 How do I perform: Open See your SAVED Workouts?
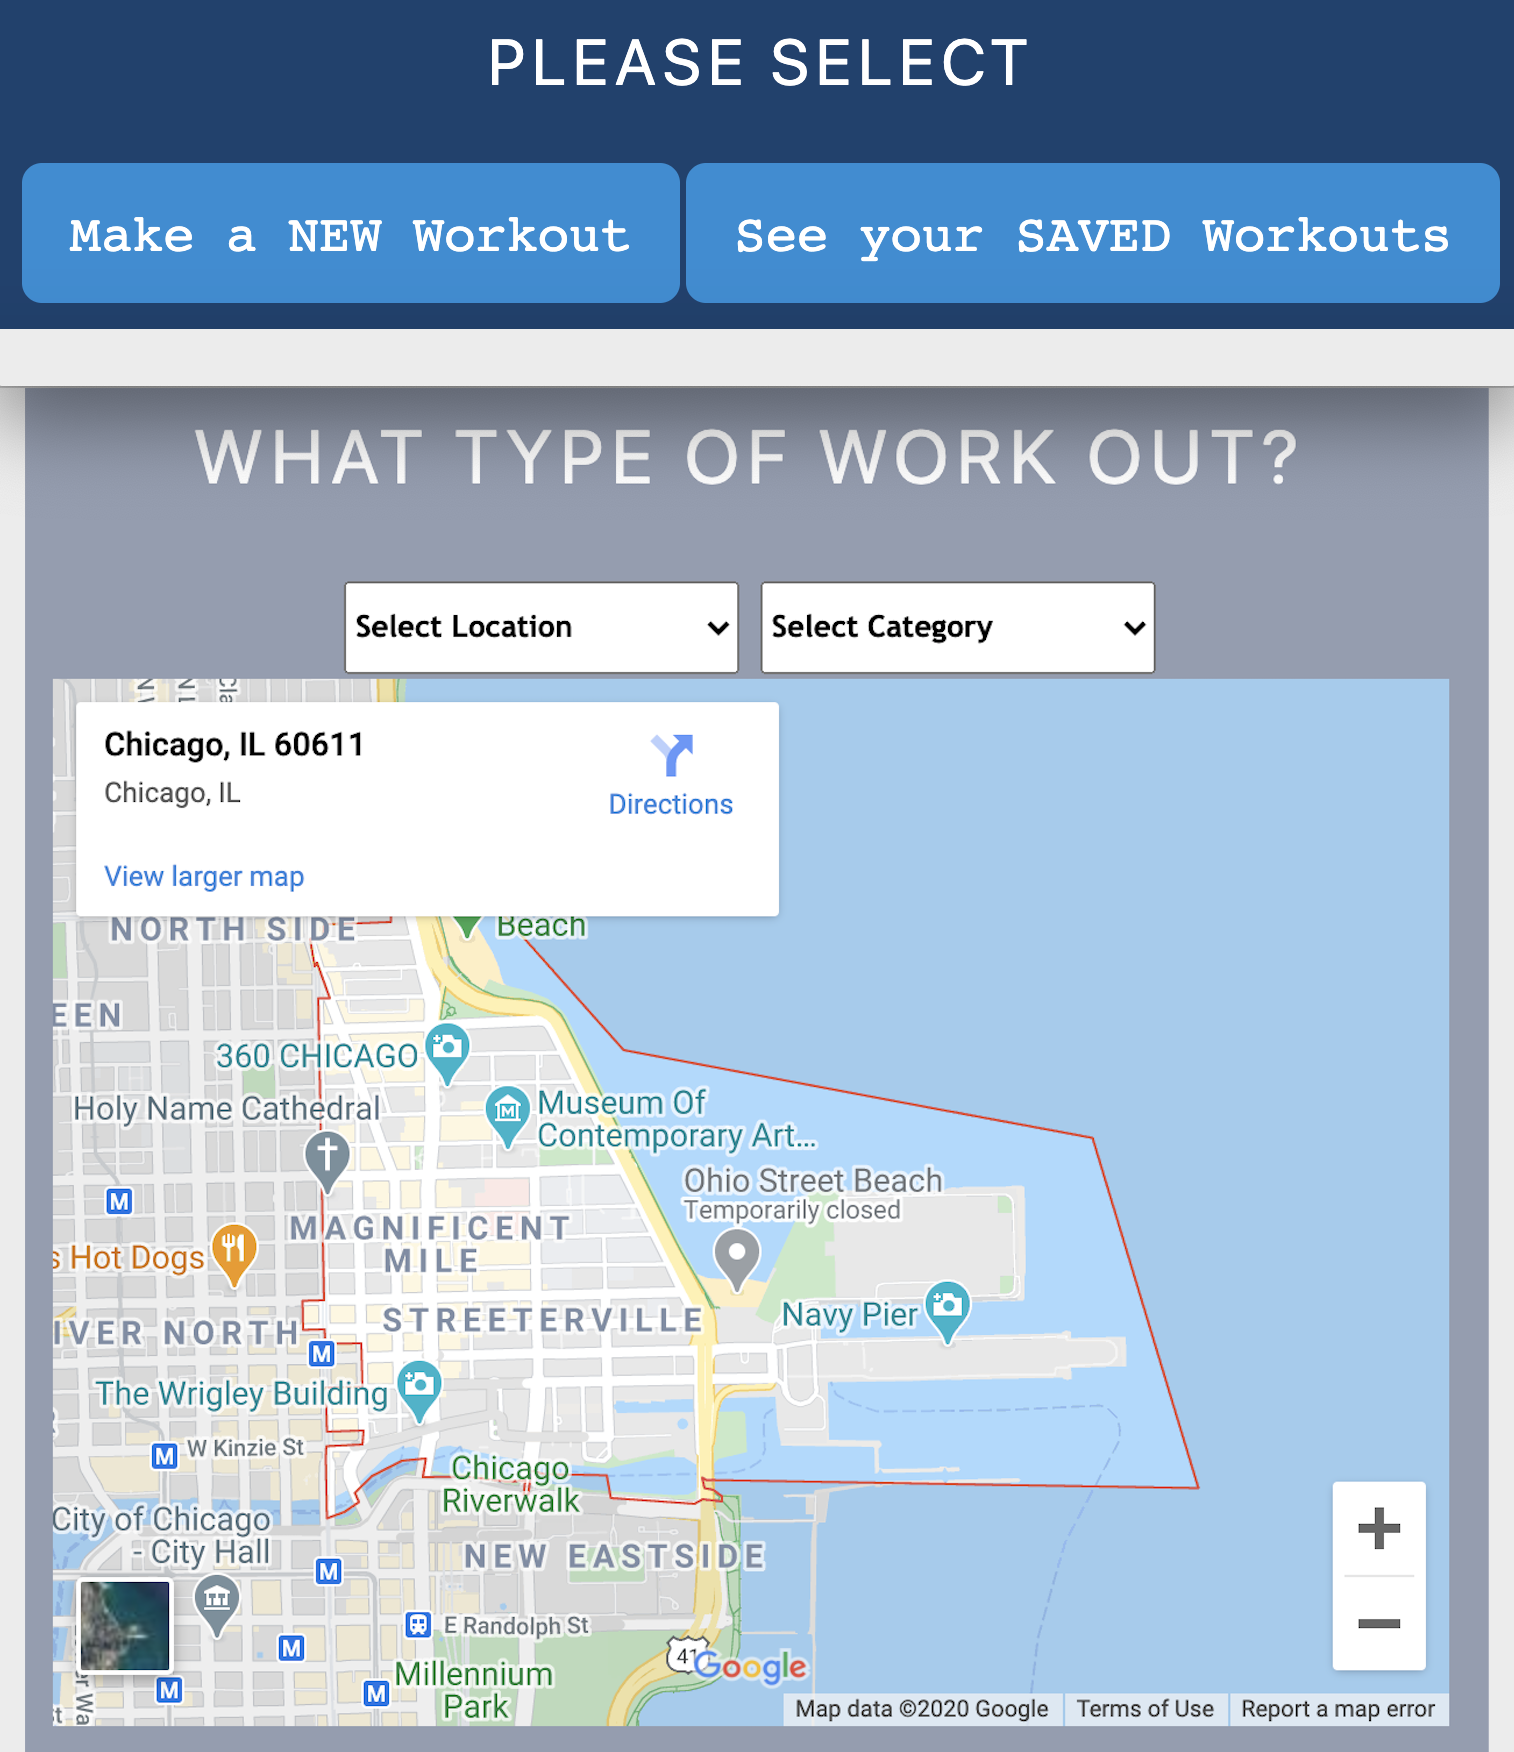[x=1092, y=233]
